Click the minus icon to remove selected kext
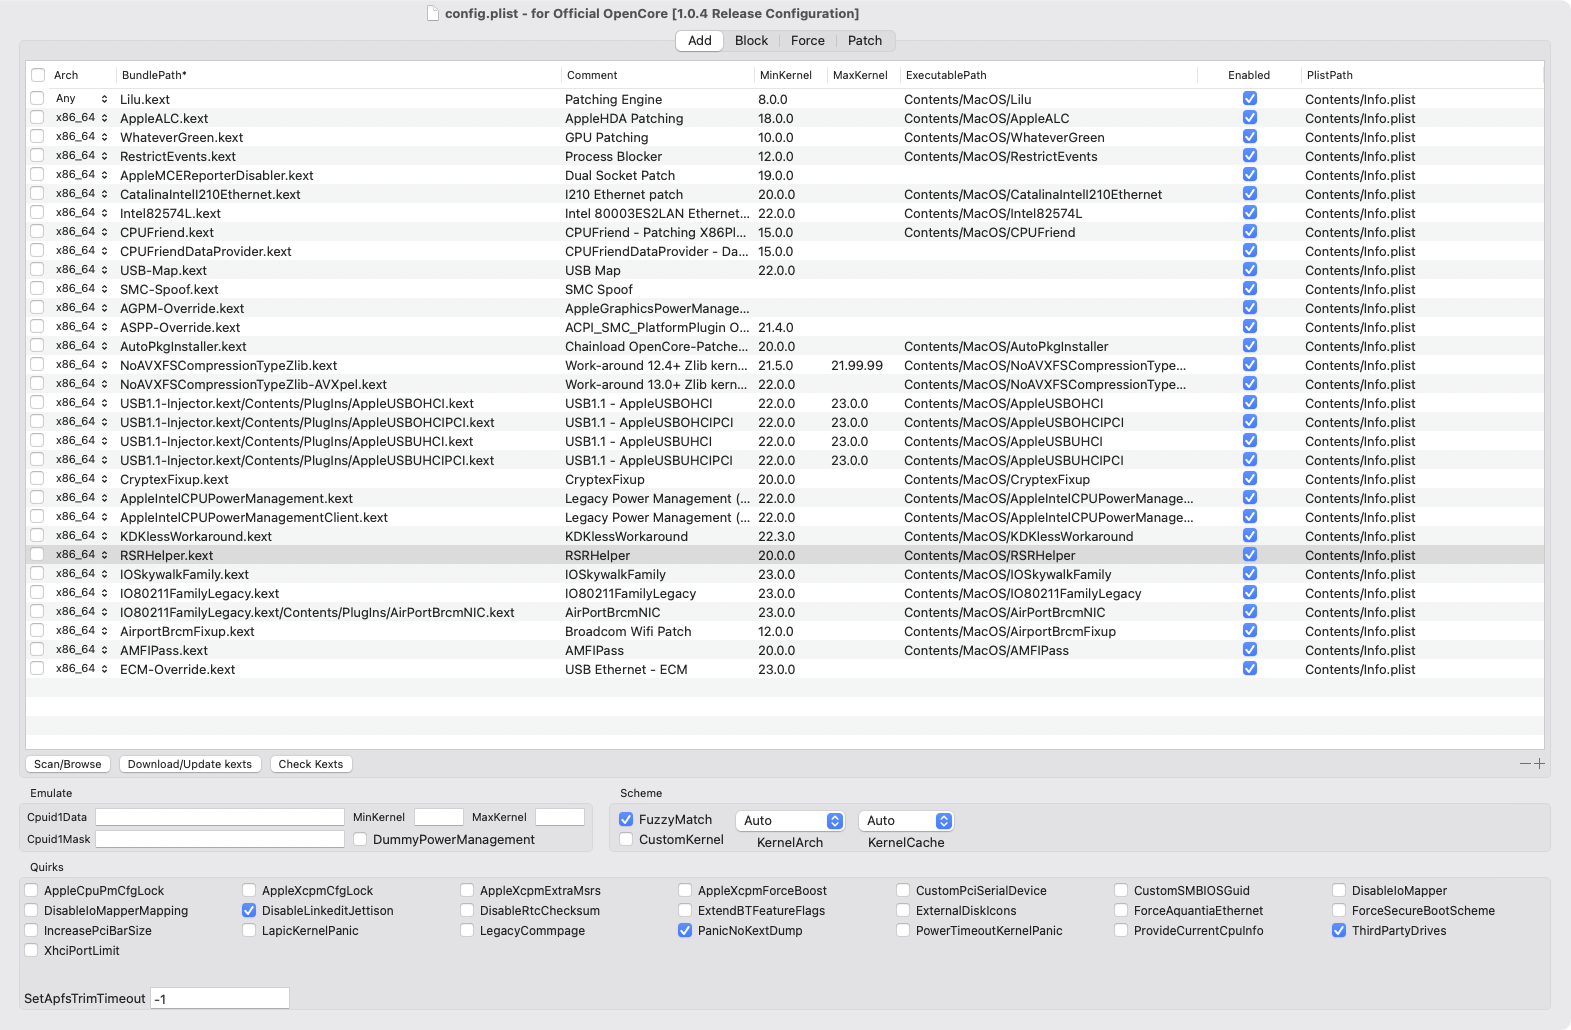This screenshot has width=1571, height=1030. (1525, 764)
